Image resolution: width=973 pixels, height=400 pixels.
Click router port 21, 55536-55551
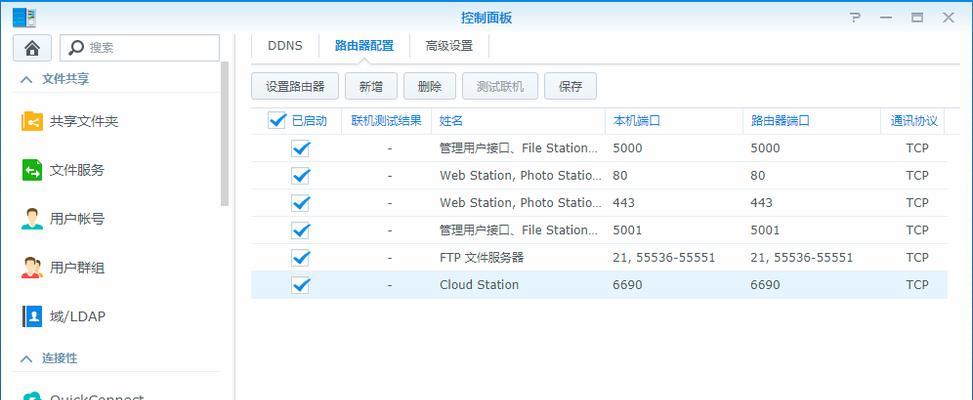802,257
